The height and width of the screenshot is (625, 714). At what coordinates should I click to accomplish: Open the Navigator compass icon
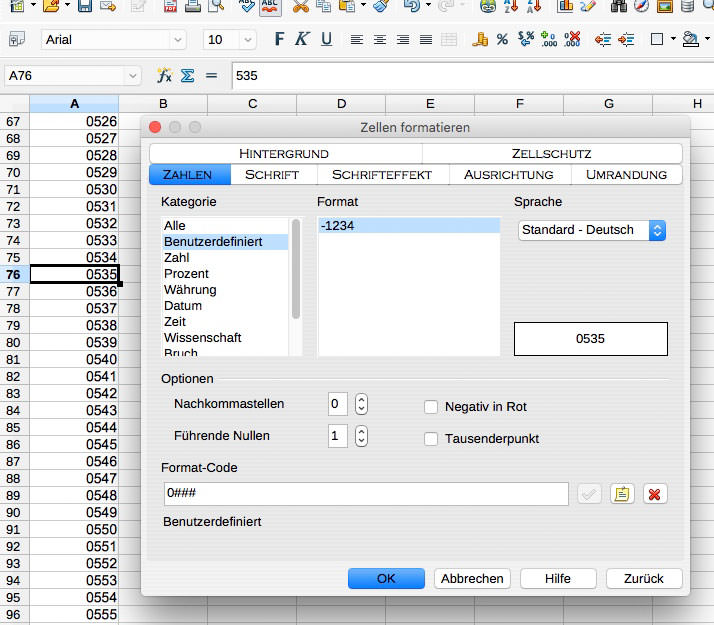(x=641, y=5)
